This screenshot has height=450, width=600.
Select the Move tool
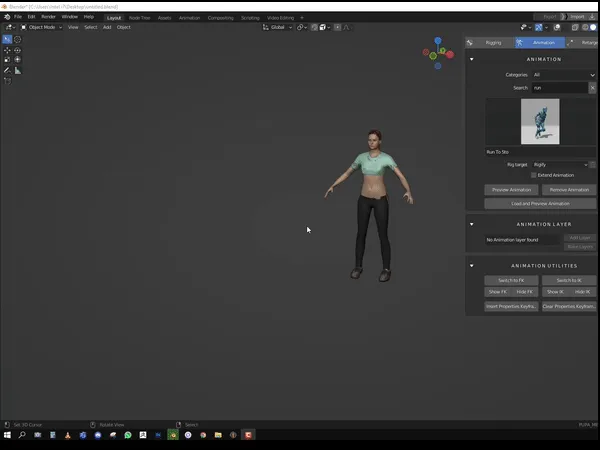(x=7, y=50)
